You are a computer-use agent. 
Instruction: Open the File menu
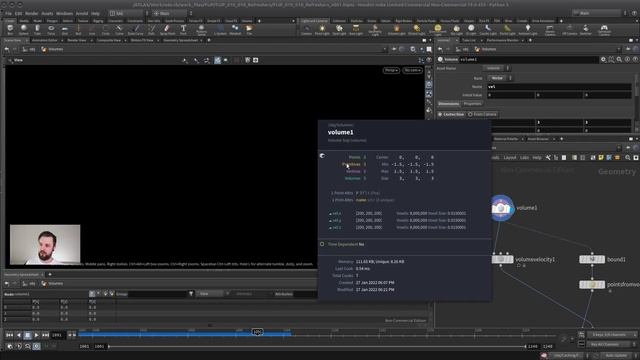pyautogui.click(x=8, y=13)
